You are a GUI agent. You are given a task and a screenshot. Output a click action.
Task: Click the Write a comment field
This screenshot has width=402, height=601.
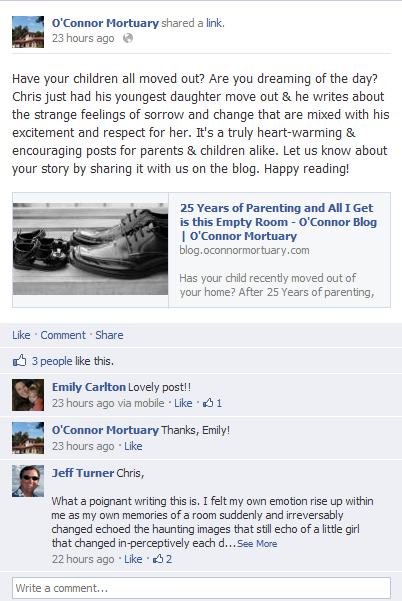(x=201, y=588)
